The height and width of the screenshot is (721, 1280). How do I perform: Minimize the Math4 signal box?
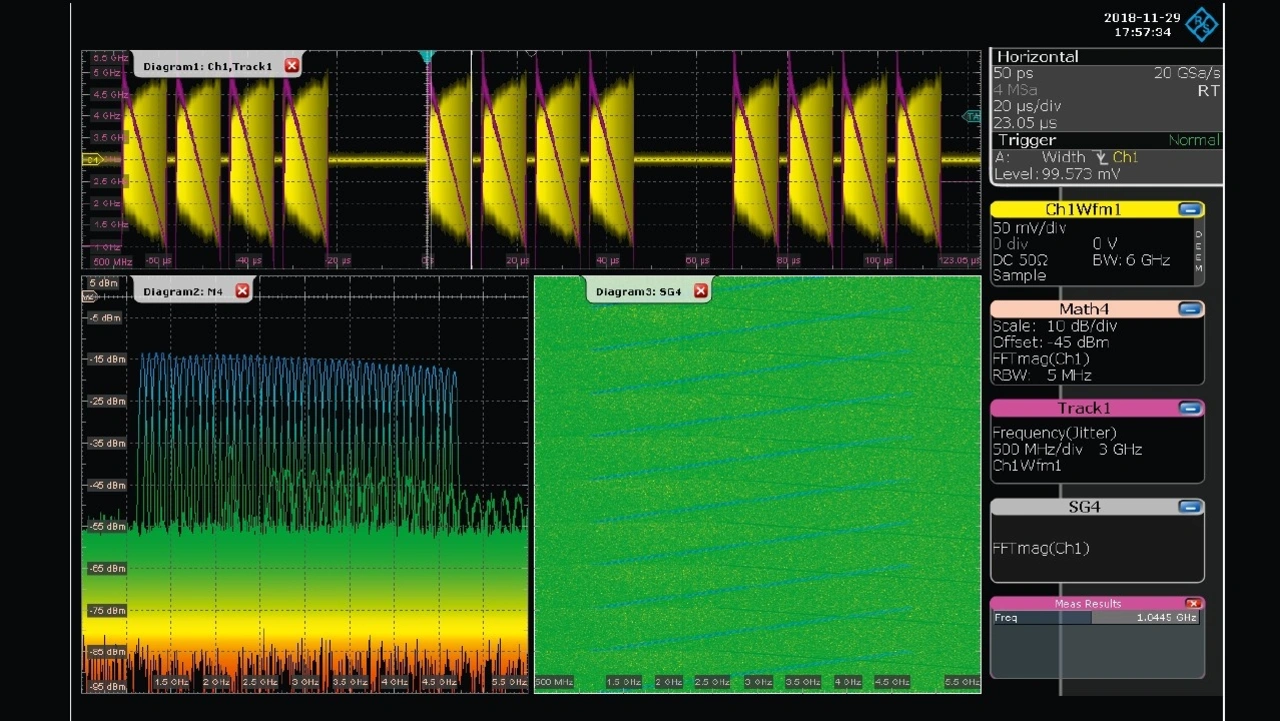(x=1189, y=309)
